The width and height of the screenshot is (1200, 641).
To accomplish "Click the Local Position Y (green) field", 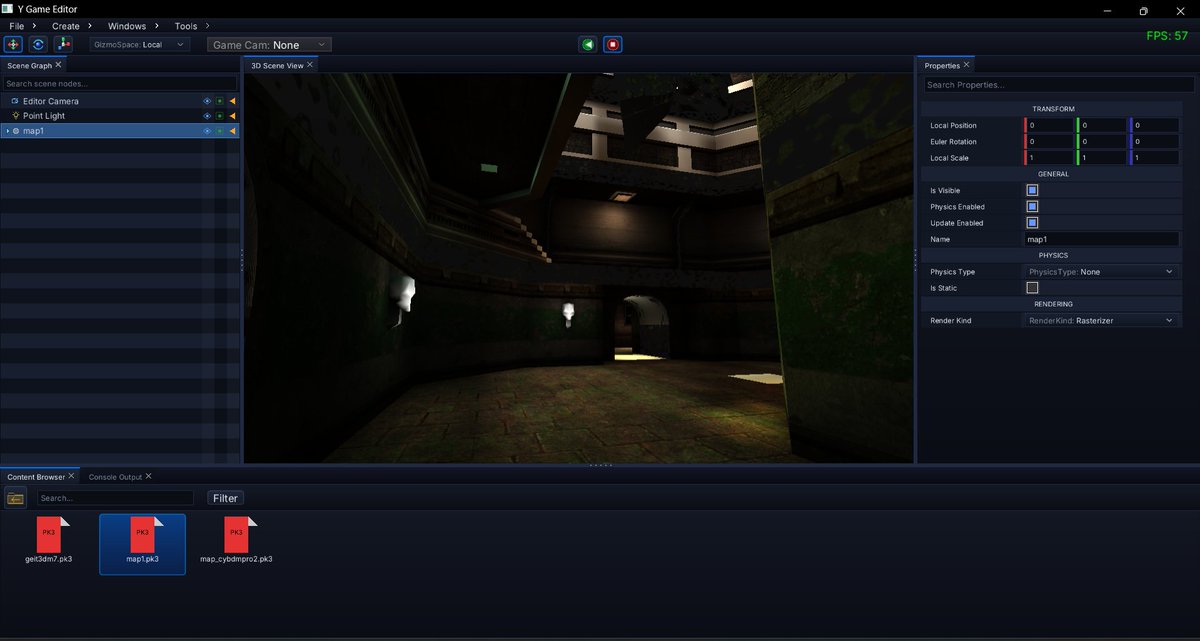I will [1101, 125].
